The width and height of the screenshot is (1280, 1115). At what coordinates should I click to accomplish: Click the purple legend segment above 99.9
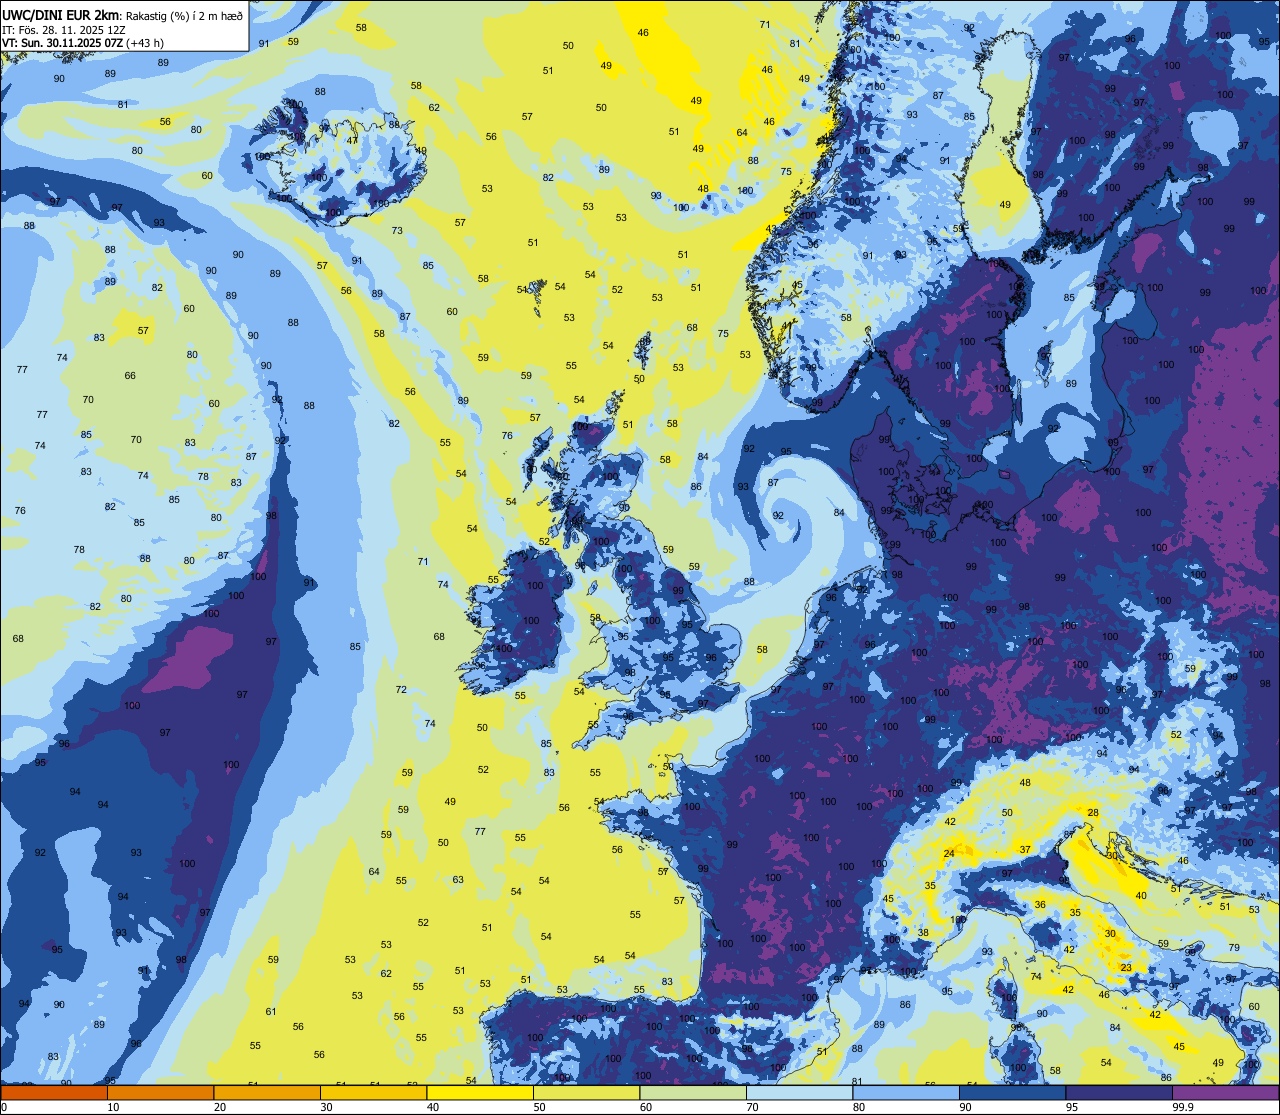pyautogui.click(x=1226, y=1093)
